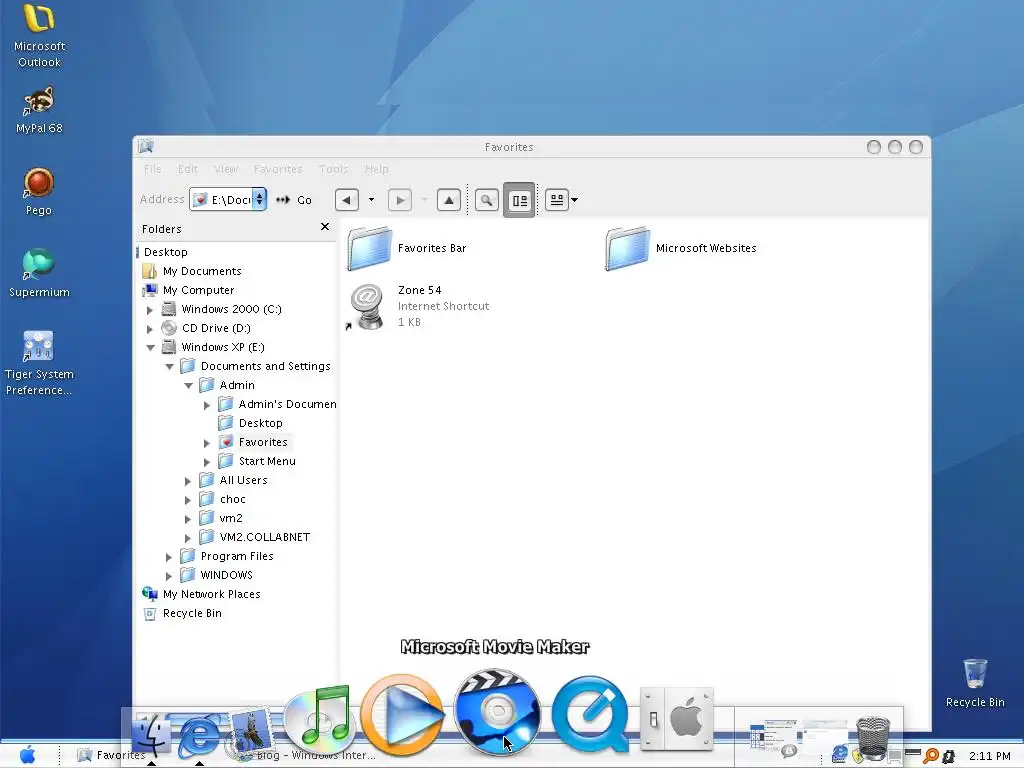Open the Edit menu
Screen dimensions: 1024x768
pos(187,169)
